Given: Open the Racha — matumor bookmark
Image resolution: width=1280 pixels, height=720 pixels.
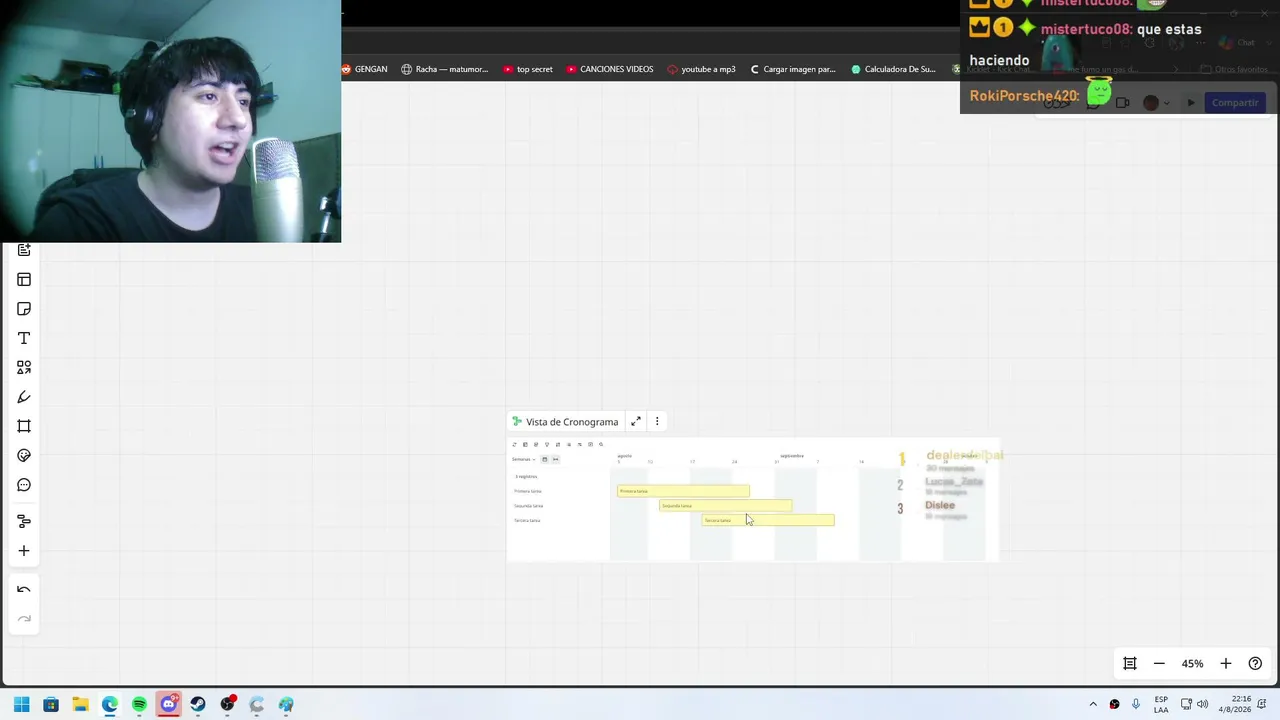Looking at the screenshot, I should click(445, 69).
